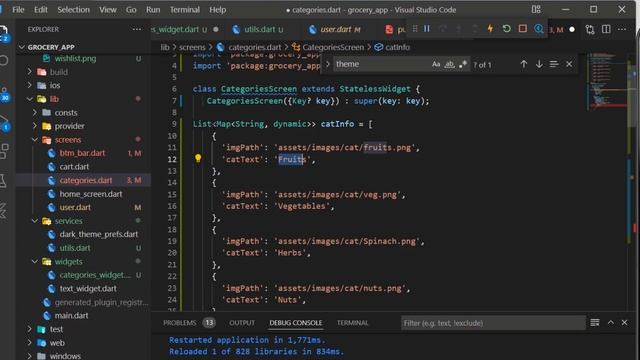
Task: Open dark_theme_prefs.dart in the explorer
Action: (x=98, y=234)
